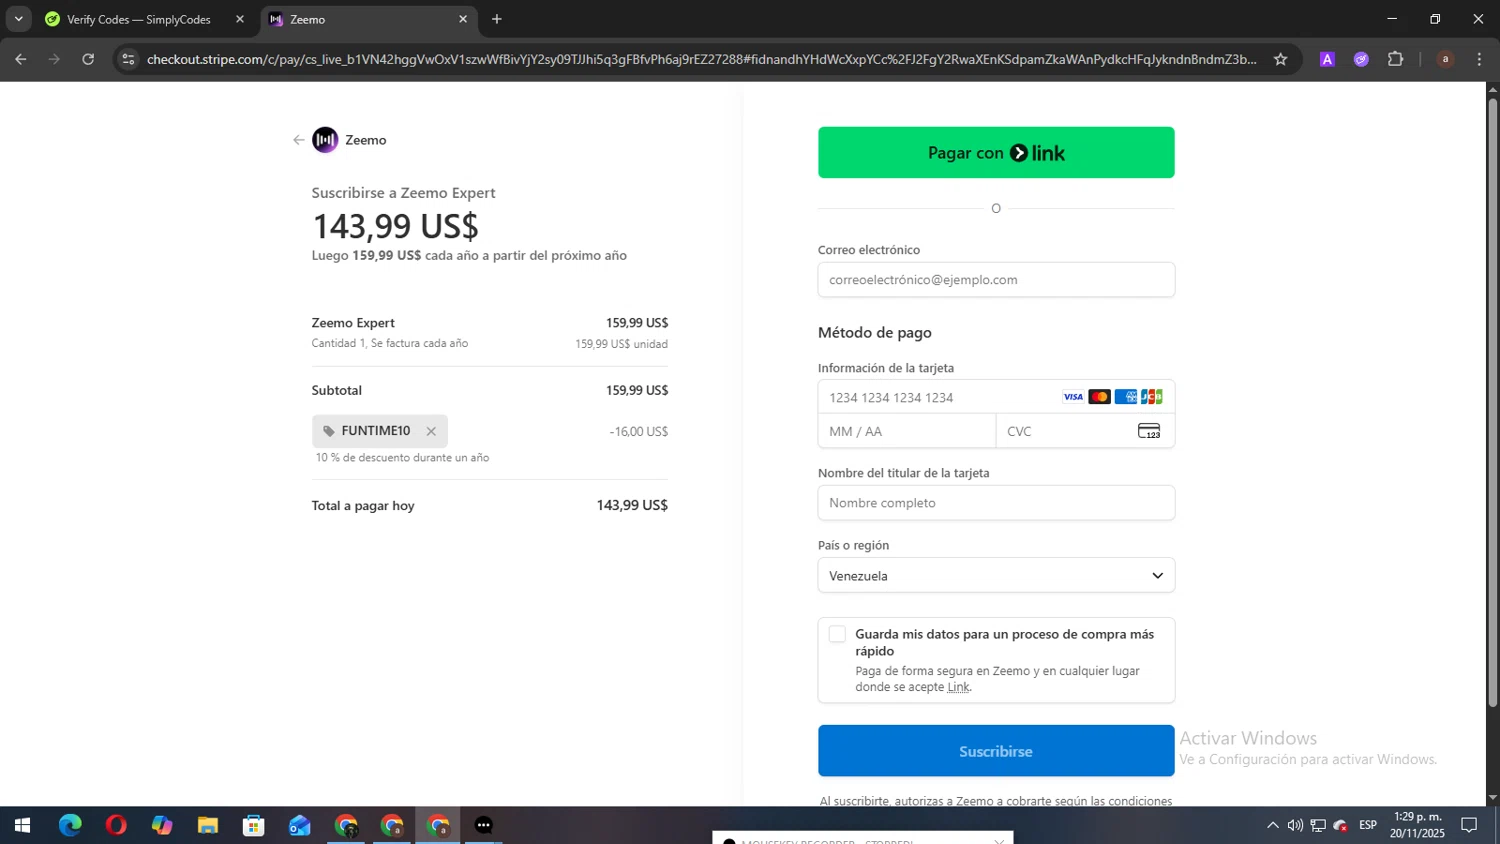Open the black chat-bubble taskbar app
This screenshot has width=1500, height=844.
tap(484, 825)
